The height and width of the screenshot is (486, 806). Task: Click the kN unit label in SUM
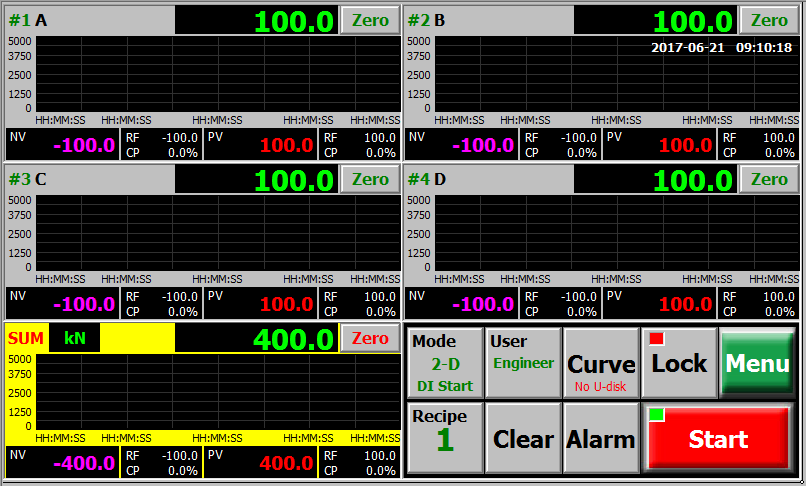75,338
